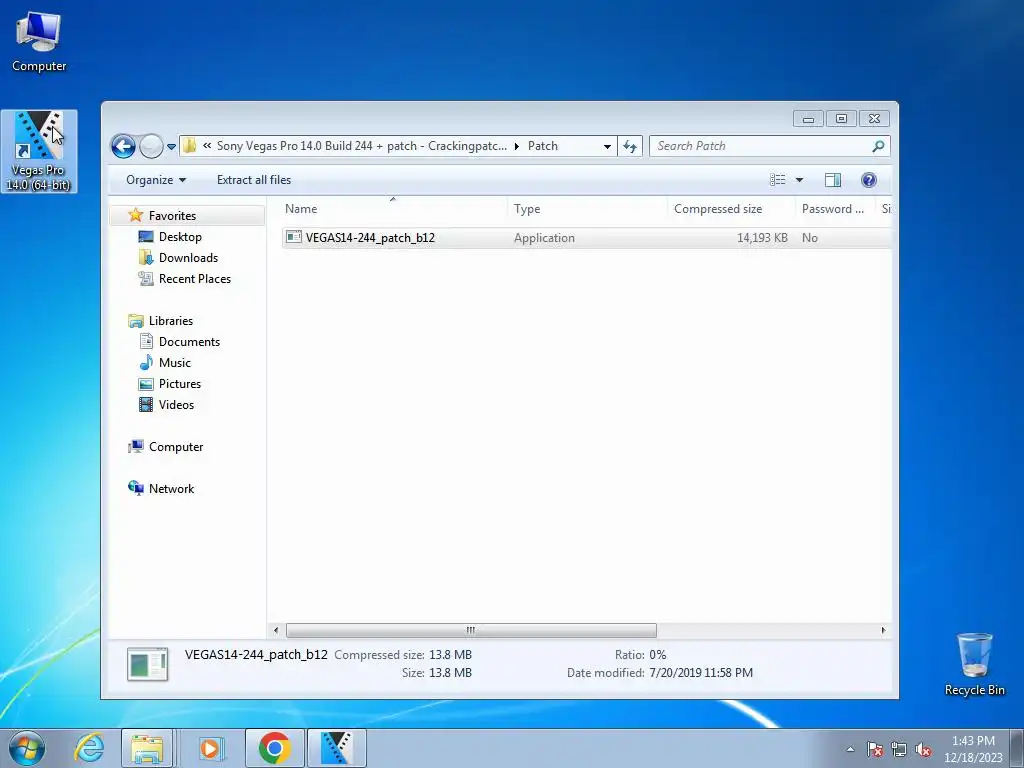The height and width of the screenshot is (768, 1024).
Task: Click the Patch breadcrumb segment
Action: tap(543, 146)
